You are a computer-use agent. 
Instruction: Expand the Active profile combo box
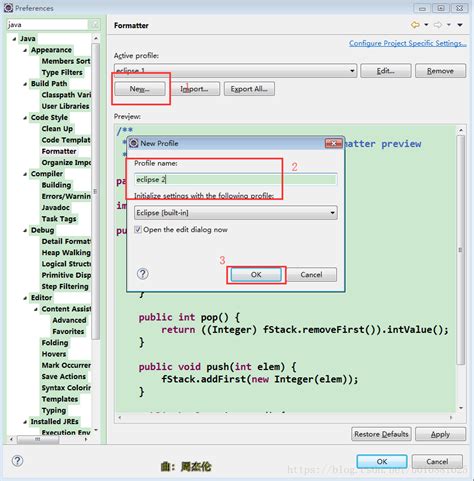235,71
